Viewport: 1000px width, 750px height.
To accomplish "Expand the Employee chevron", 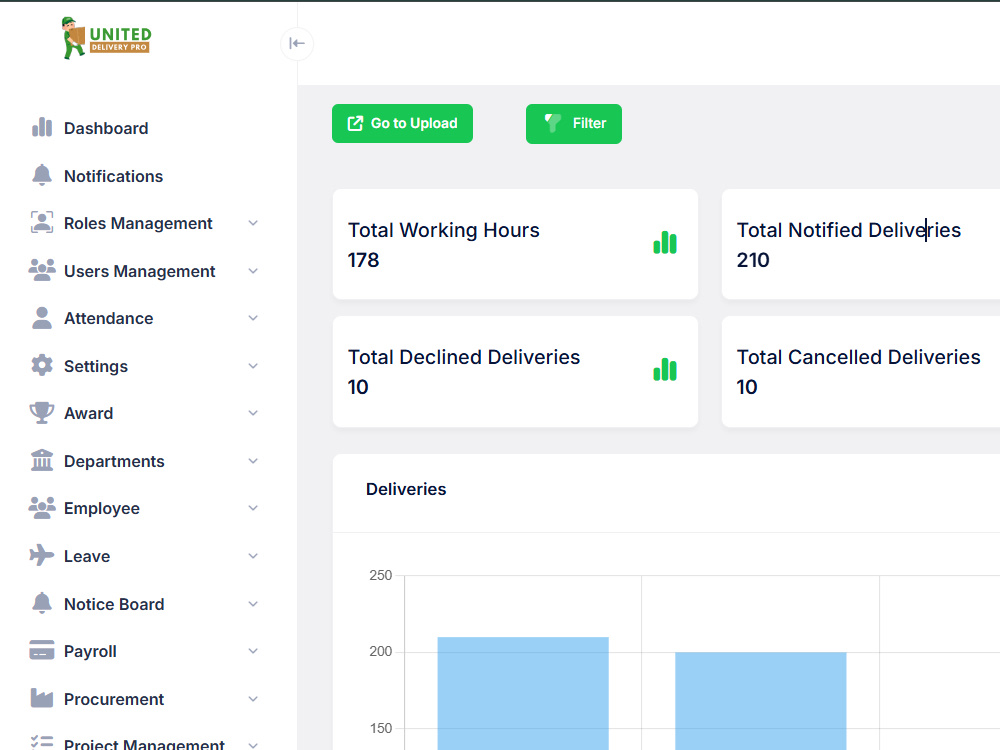I will (253, 508).
